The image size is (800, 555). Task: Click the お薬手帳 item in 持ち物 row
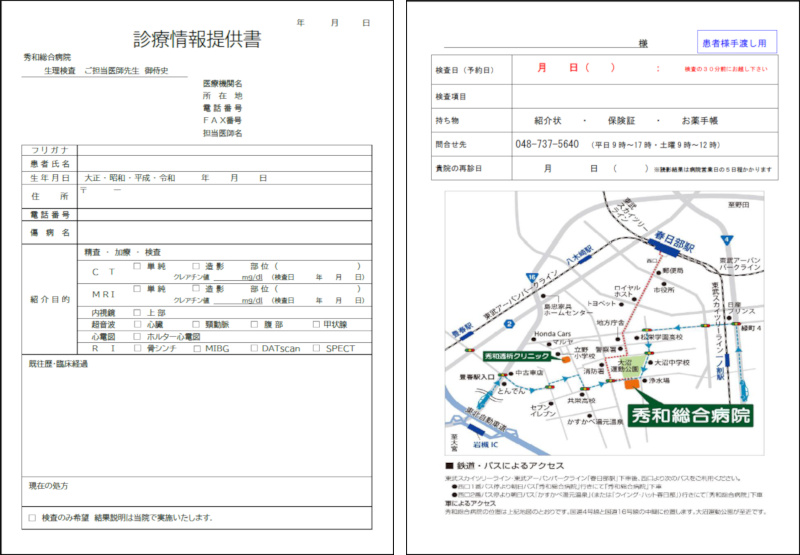[x=699, y=121]
